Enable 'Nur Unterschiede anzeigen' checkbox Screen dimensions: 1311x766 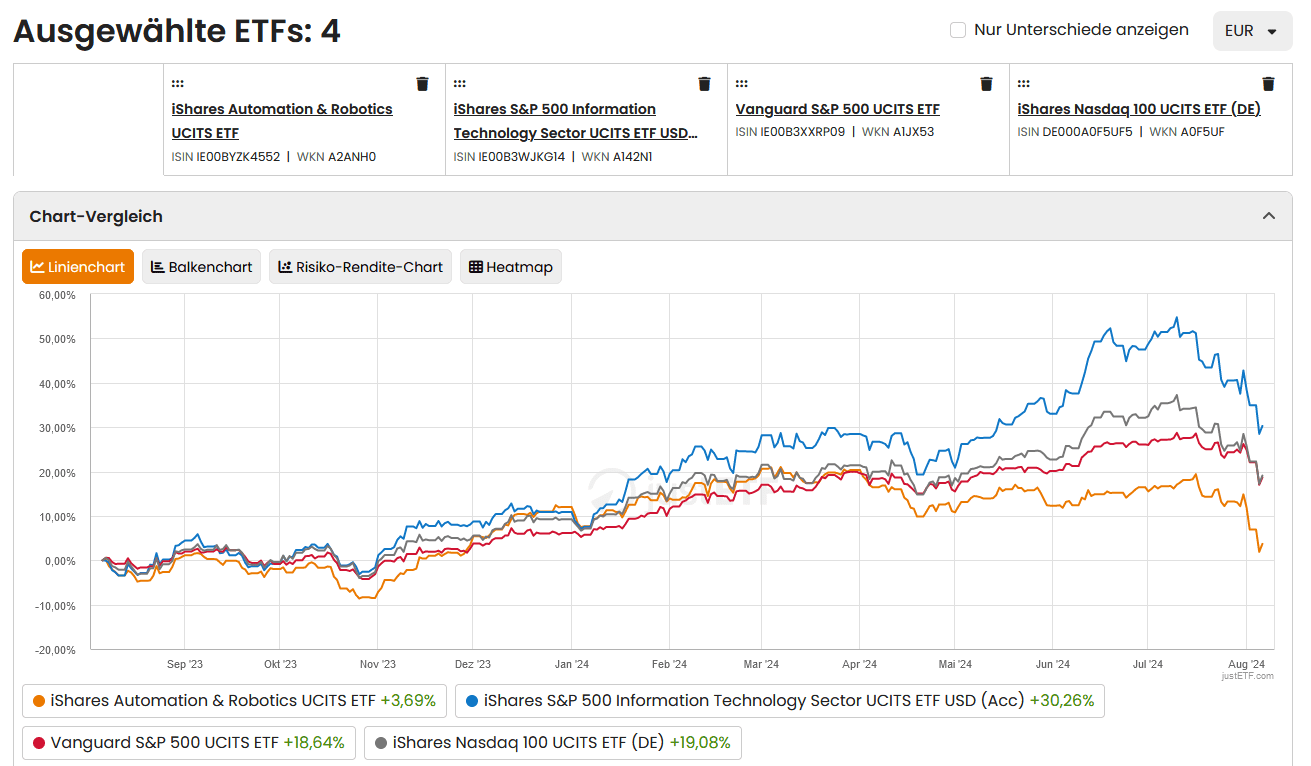click(x=958, y=30)
